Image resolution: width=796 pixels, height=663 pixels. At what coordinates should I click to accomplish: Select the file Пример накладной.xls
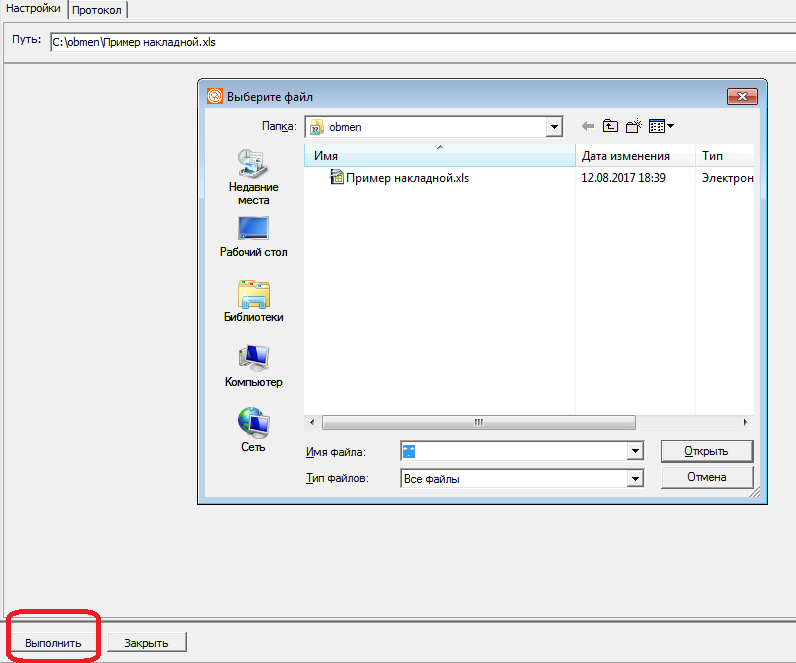pyautogui.click(x=406, y=178)
